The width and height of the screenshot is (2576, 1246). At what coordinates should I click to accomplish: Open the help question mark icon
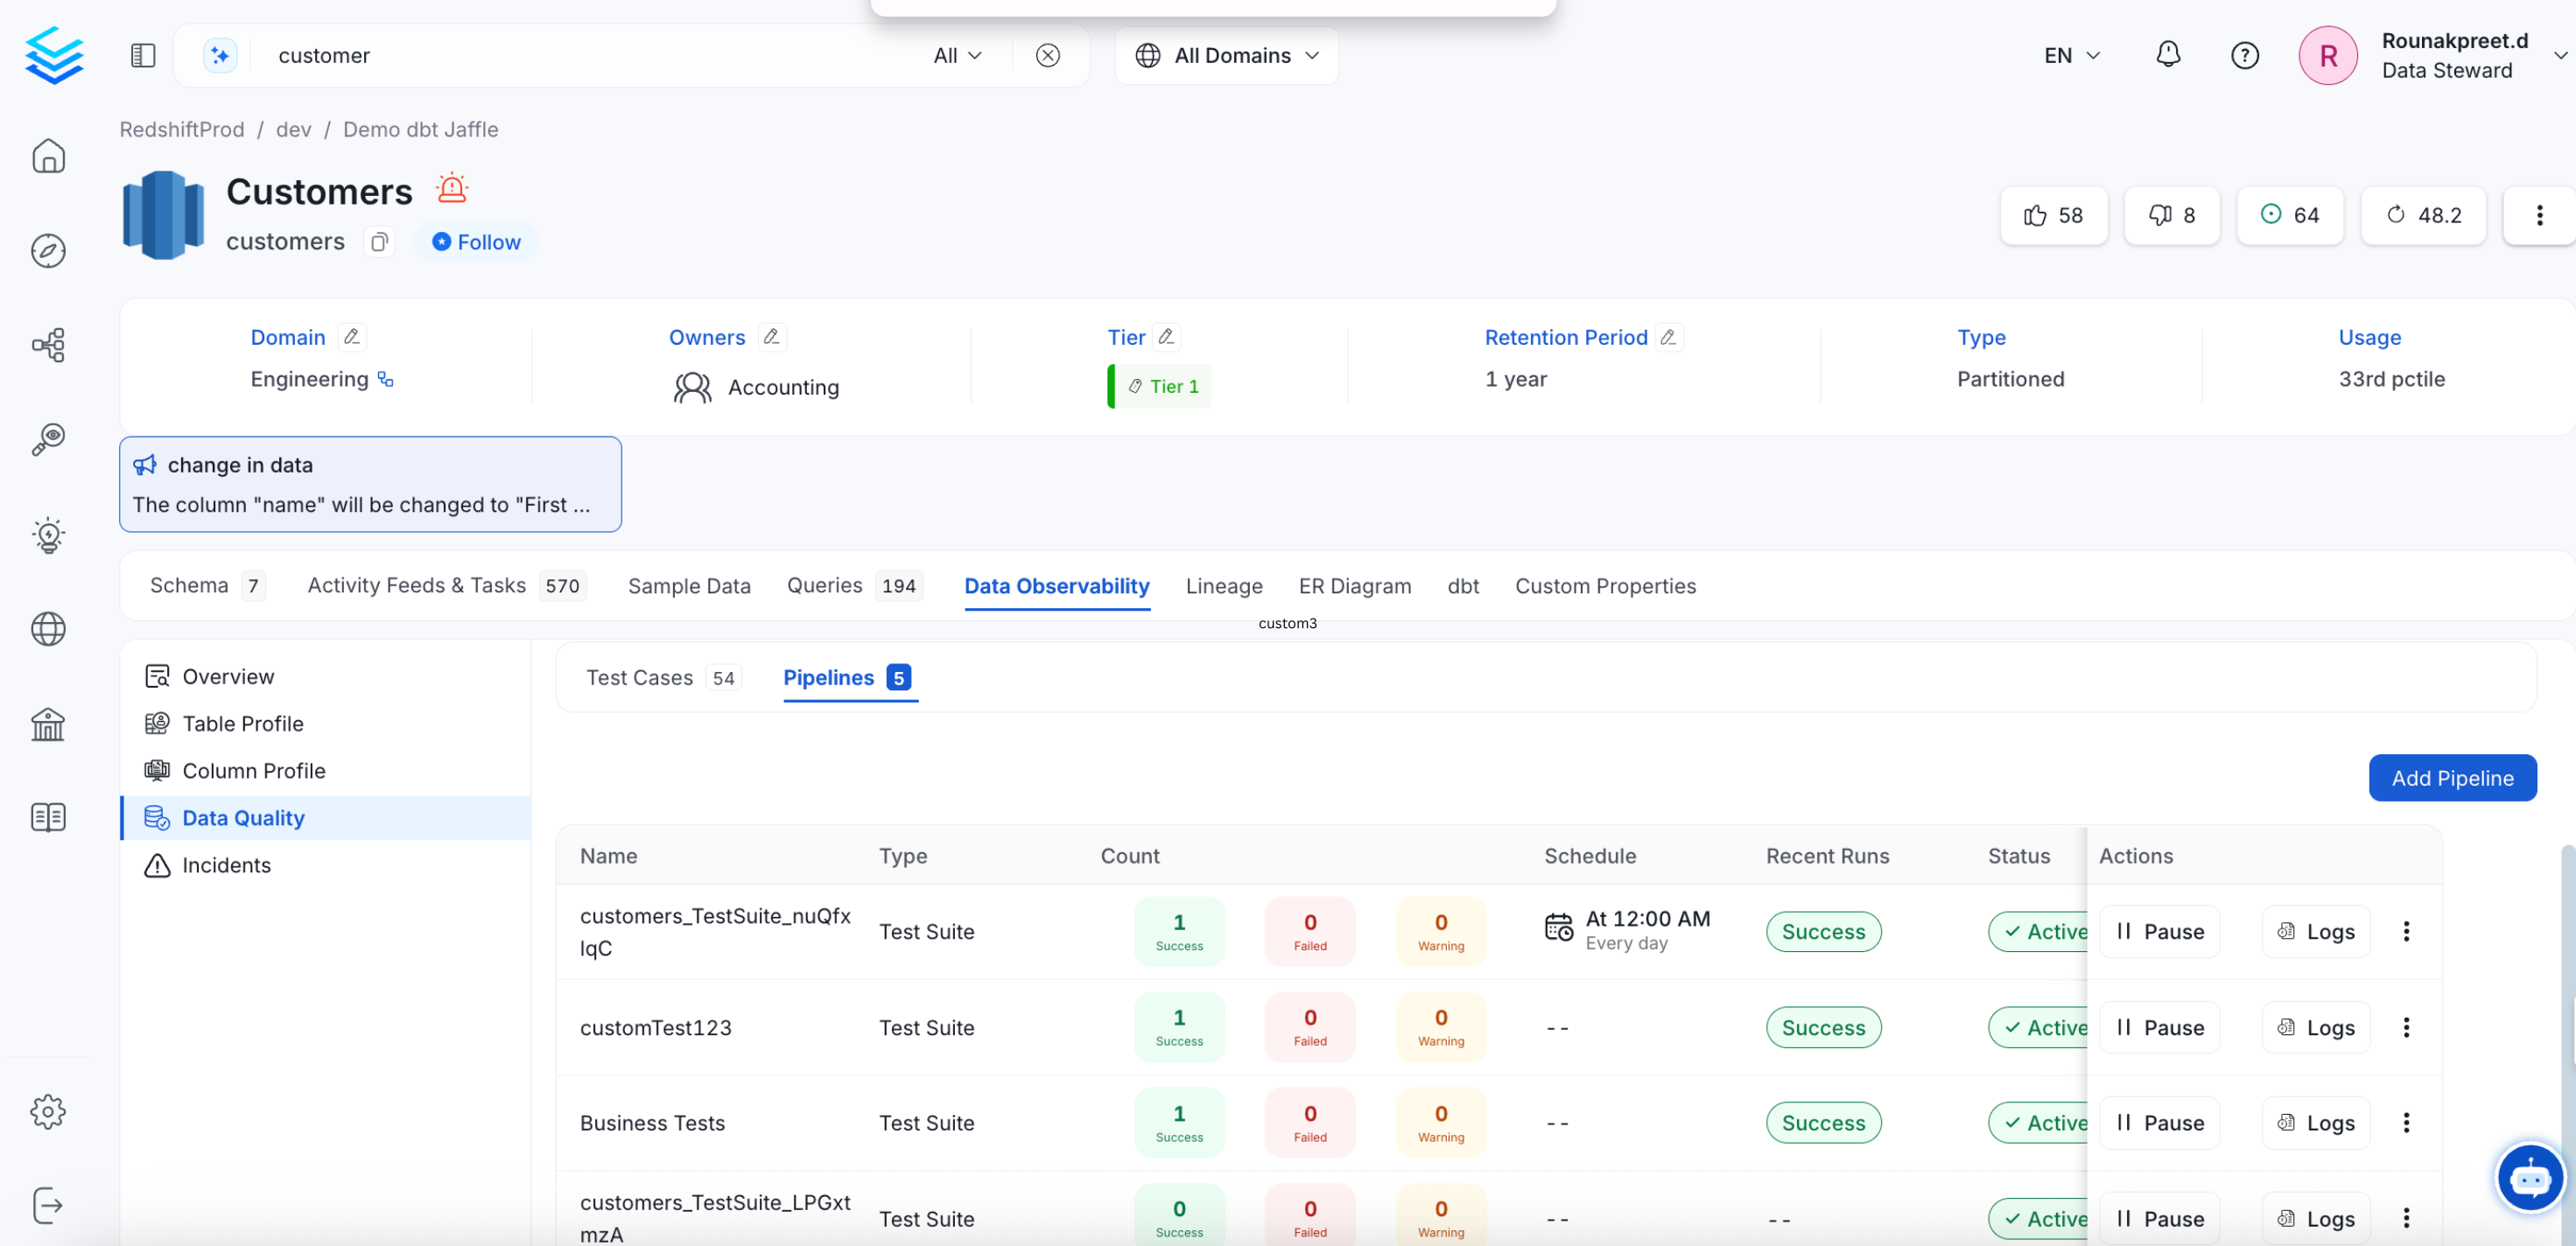2244,55
